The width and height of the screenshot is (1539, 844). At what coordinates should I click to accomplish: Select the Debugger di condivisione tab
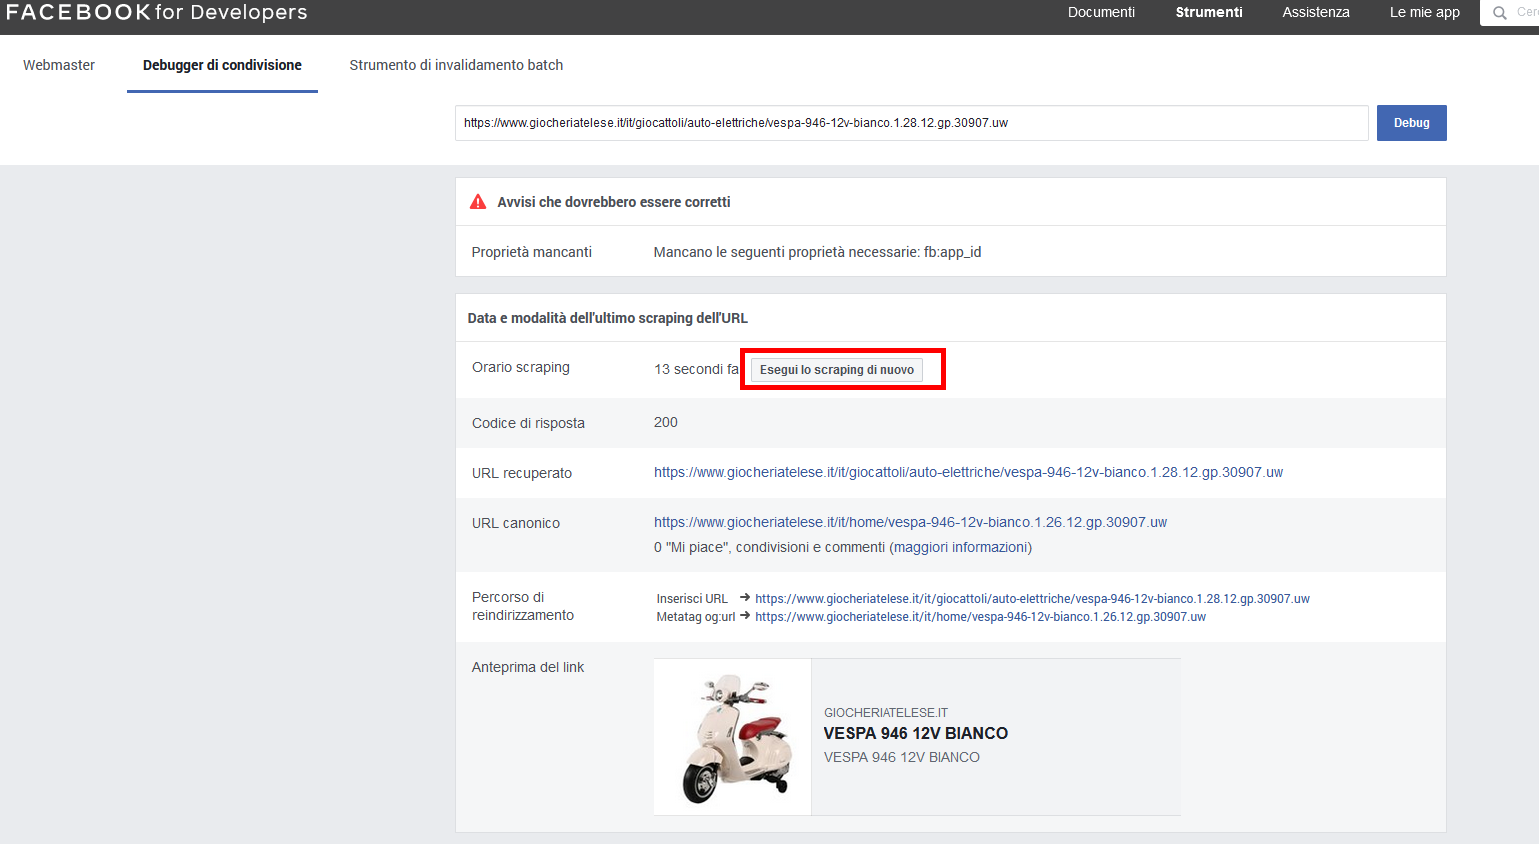222,65
